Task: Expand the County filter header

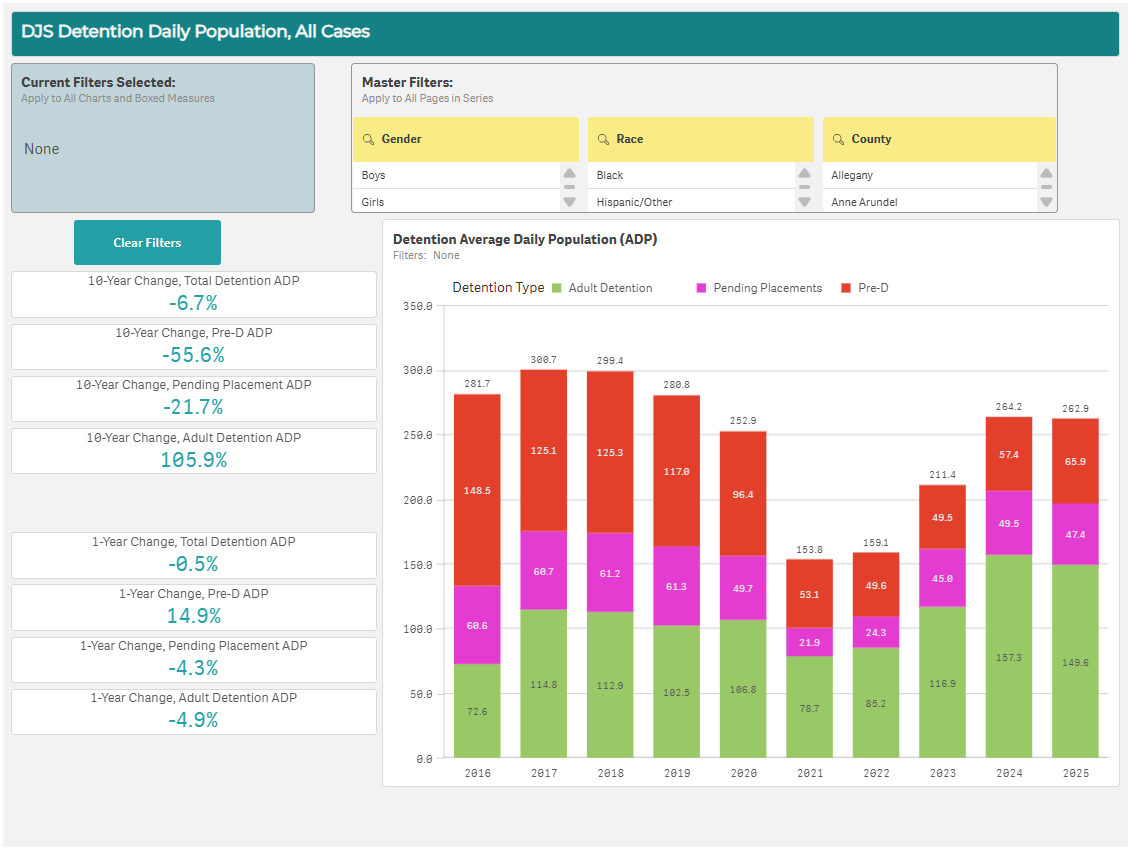Action: click(939, 139)
